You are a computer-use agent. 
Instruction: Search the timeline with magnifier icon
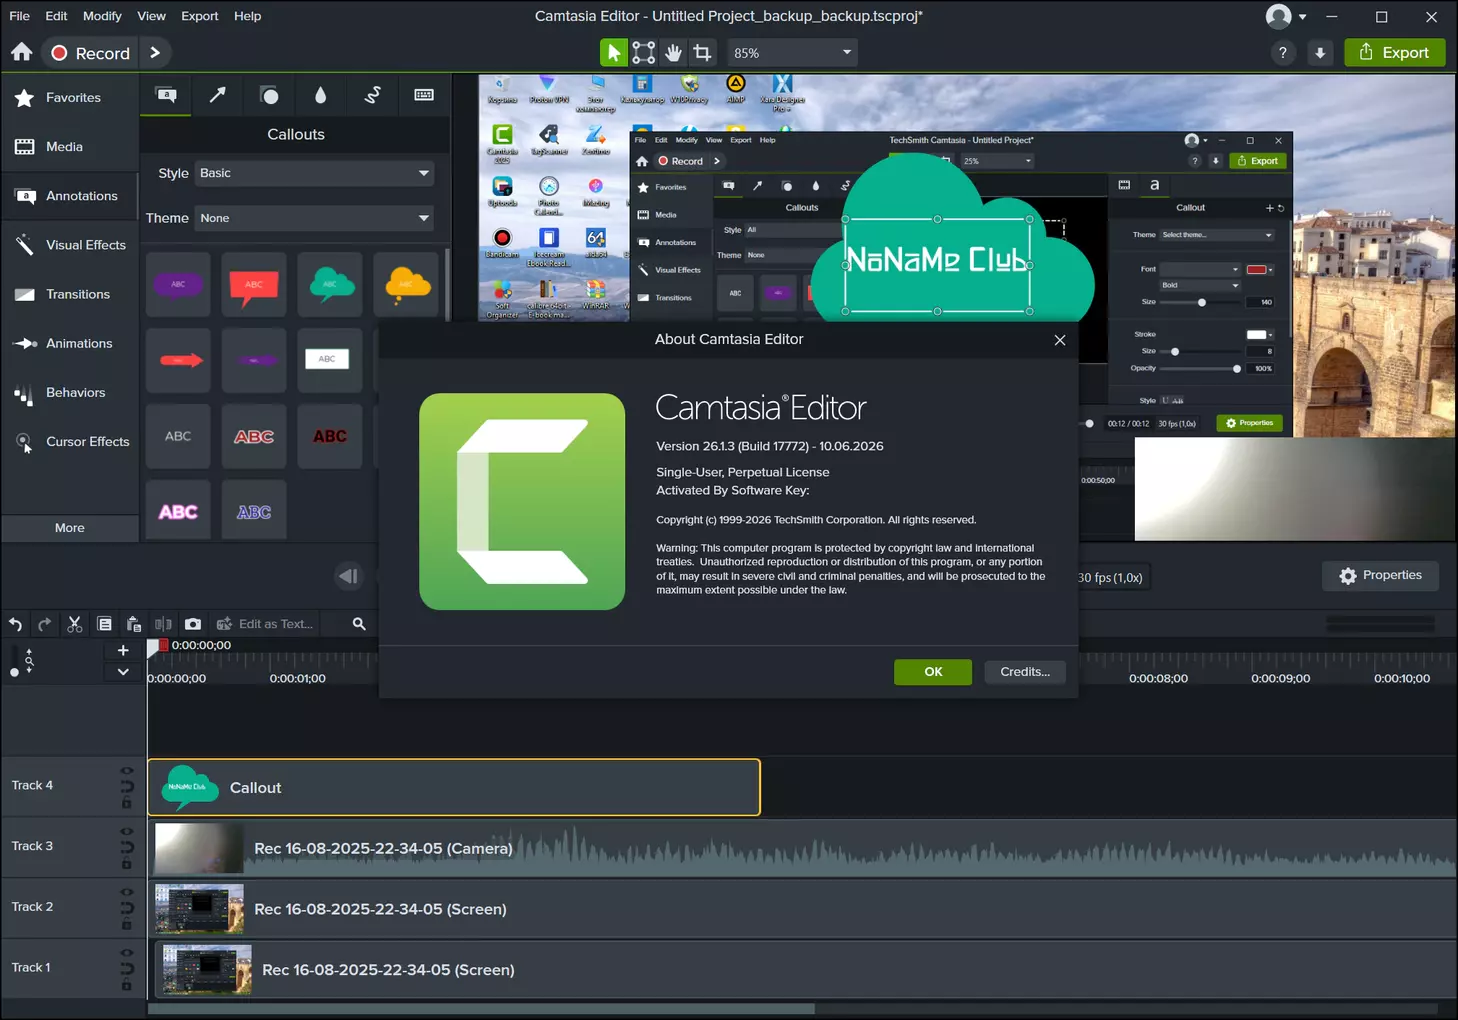(359, 624)
